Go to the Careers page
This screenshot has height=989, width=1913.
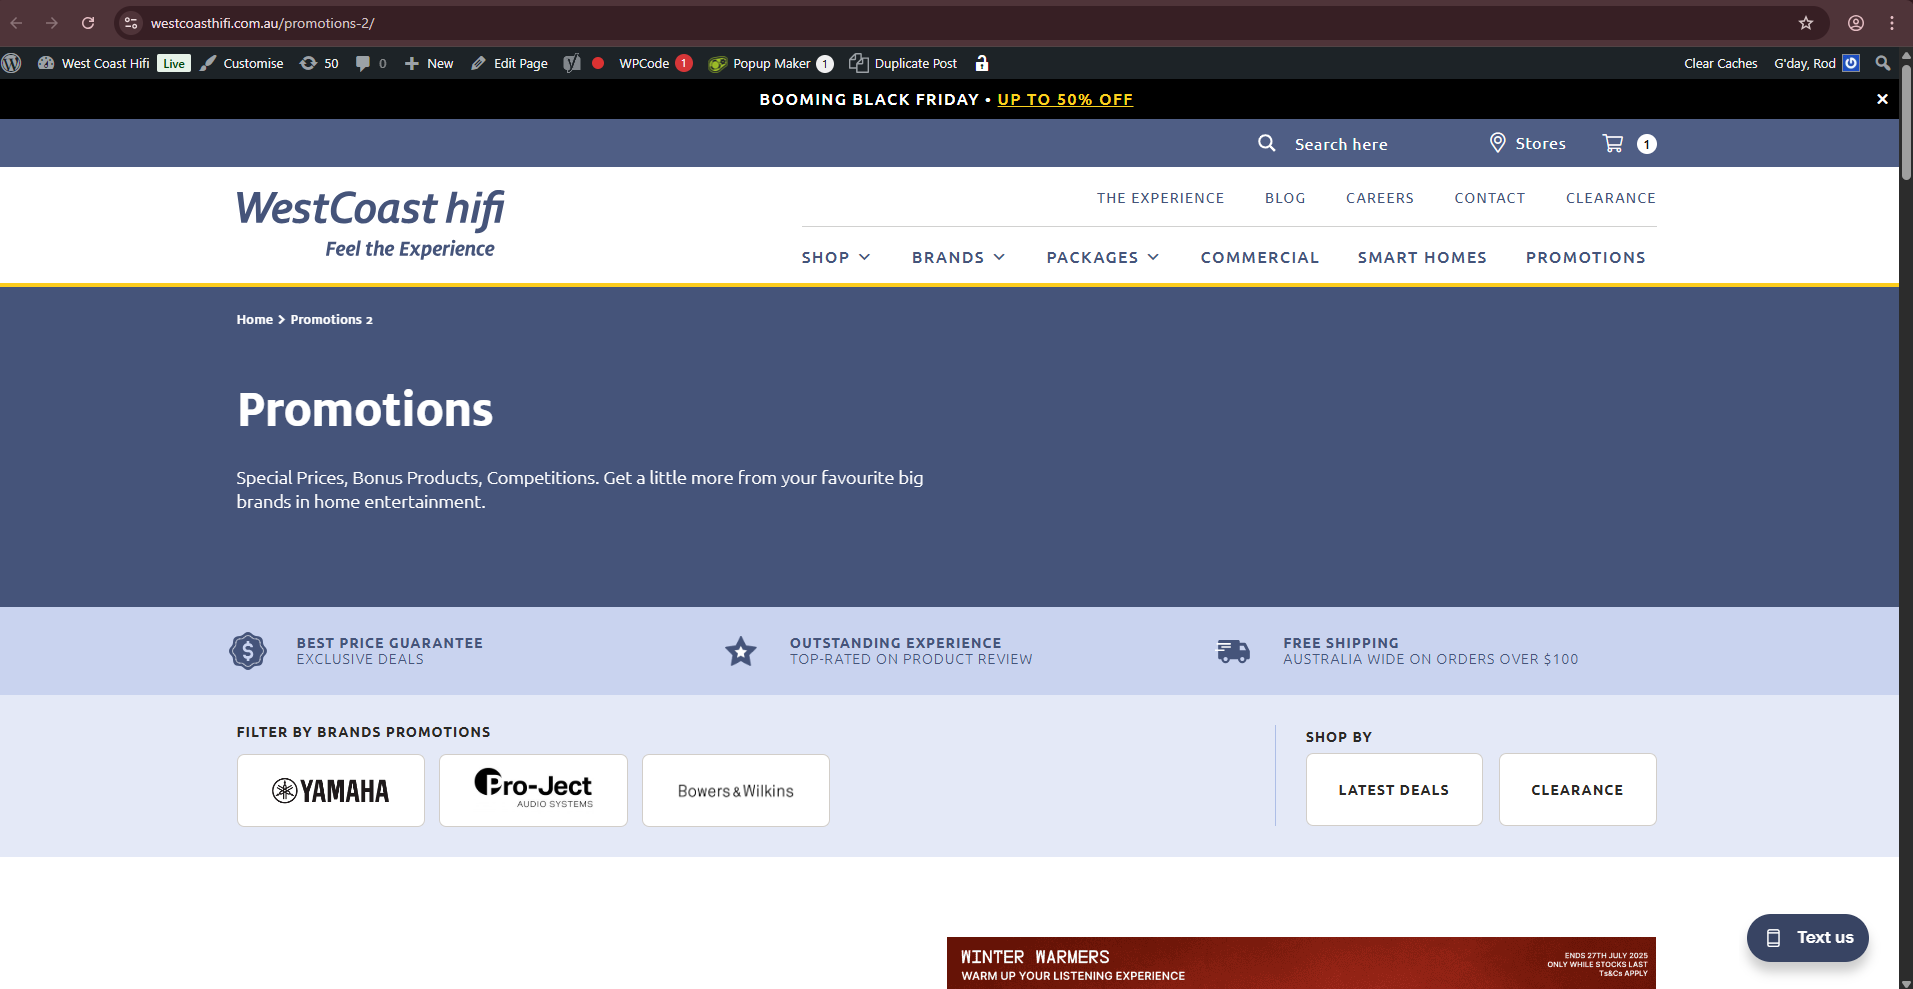click(1379, 198)
